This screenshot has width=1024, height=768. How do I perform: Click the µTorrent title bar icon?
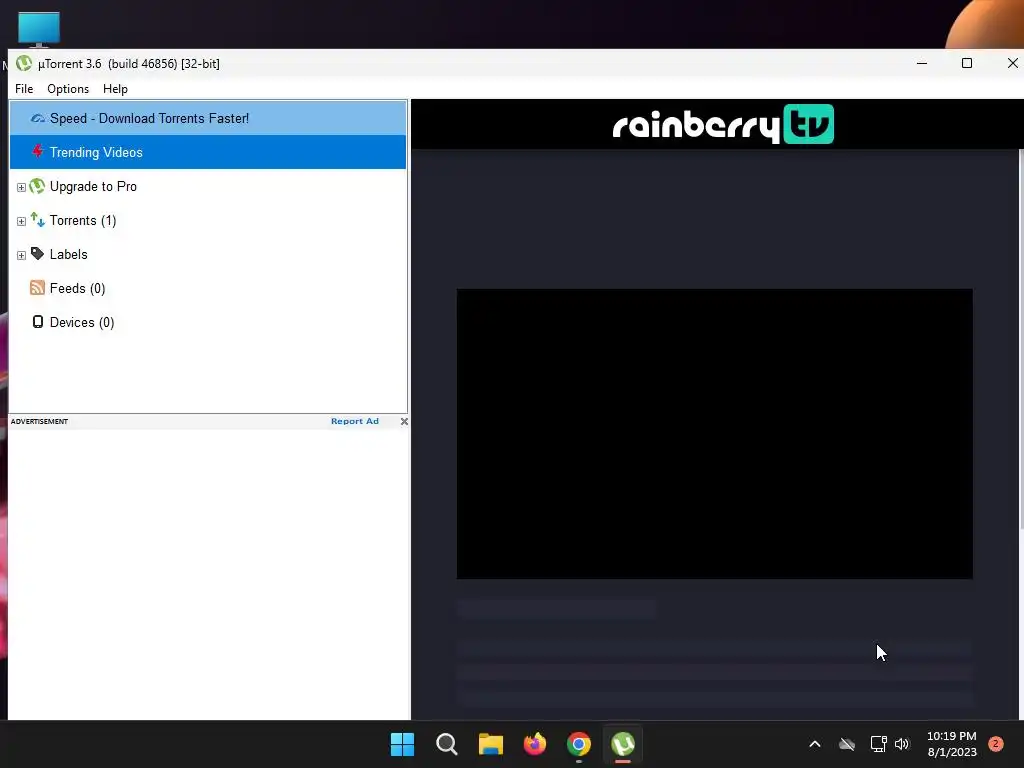pyautogui.click(x=24, y=63)
